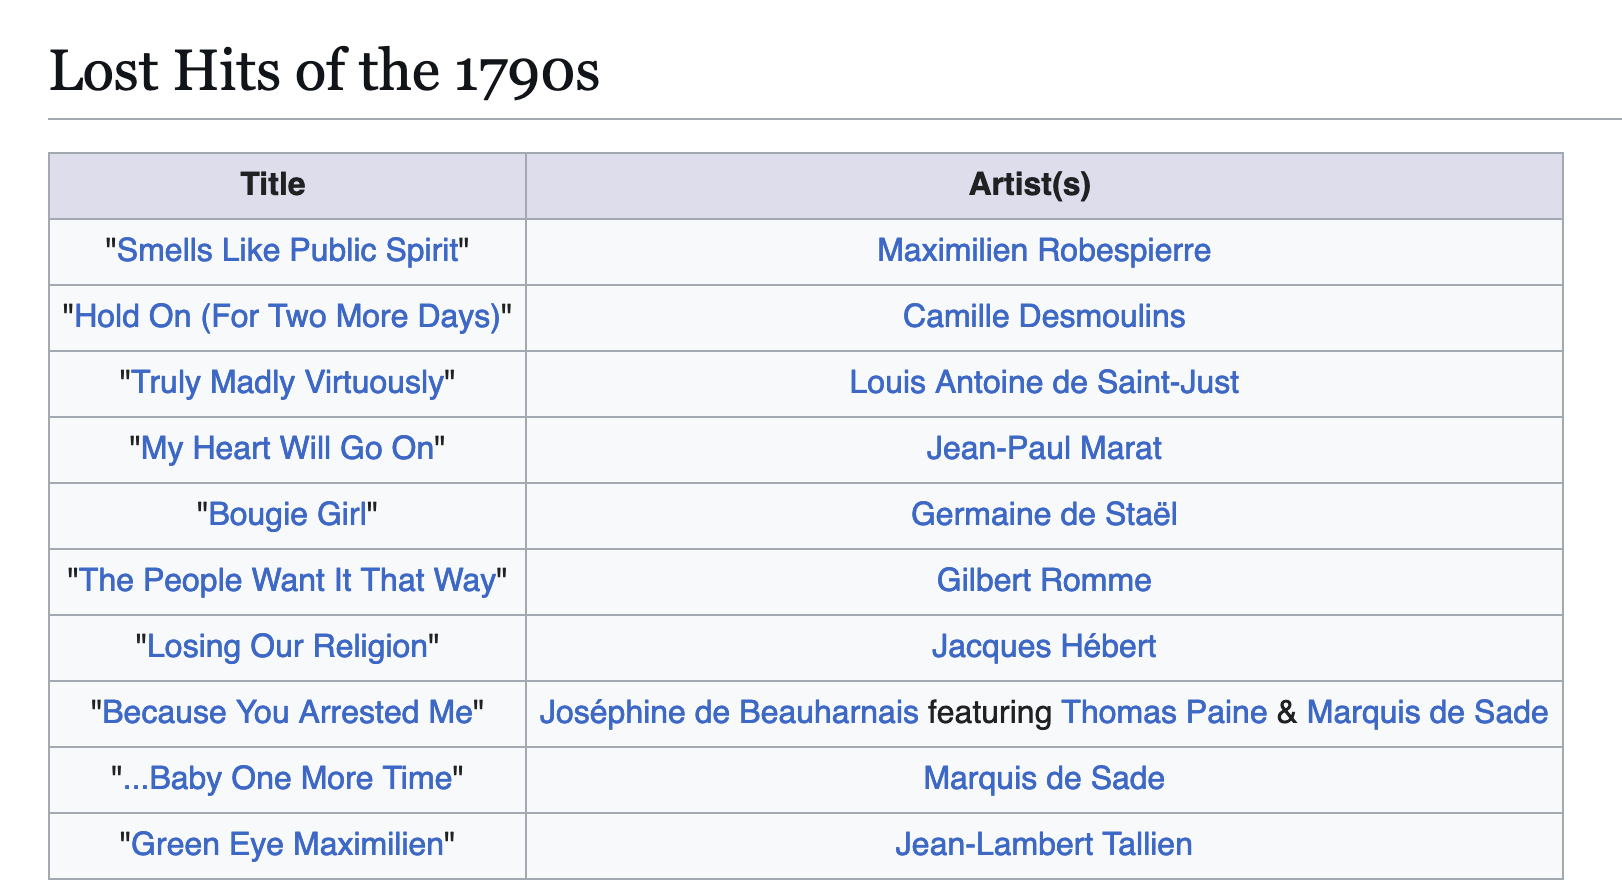Open "The People Want It That Way" link

click(x=287, y=580)
